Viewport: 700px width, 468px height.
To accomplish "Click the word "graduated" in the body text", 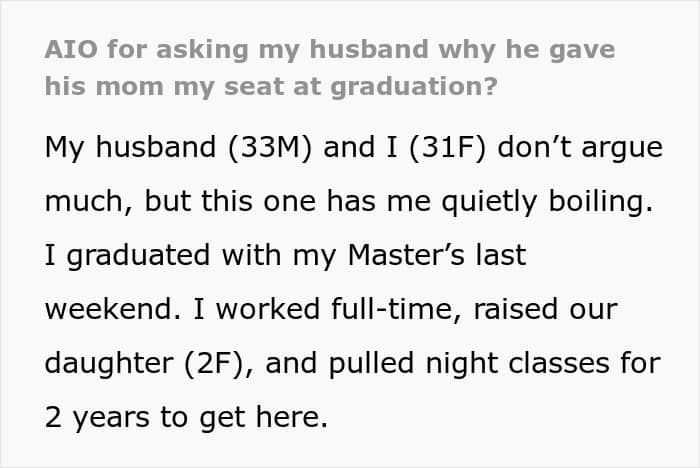I will pyautogui.click(x=138, y=255).
